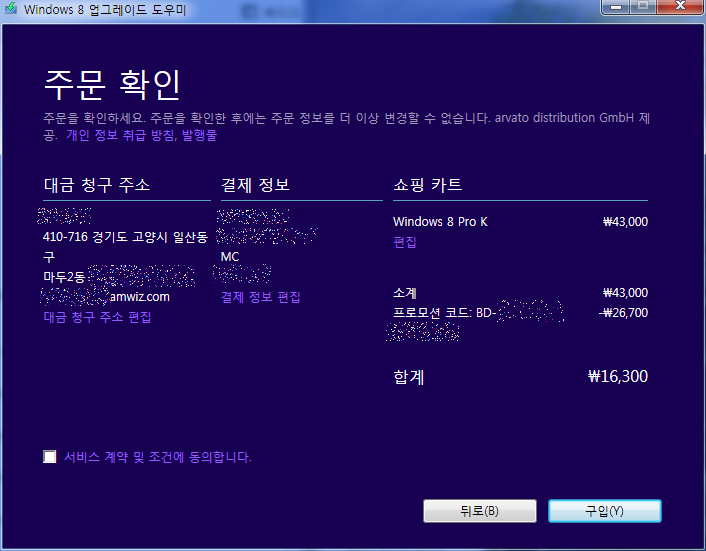Image resolution: width=706 pixels, height=551 pixels.
Task: Minimize the upgrade assistant window
Action: 613,7
